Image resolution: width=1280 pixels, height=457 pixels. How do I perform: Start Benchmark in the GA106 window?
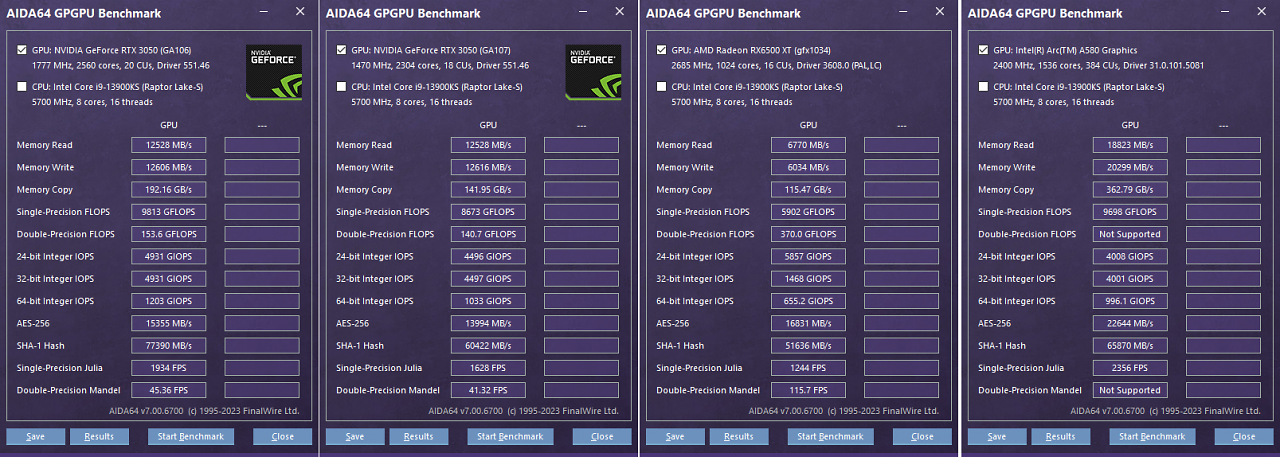(x=191, y=436)
